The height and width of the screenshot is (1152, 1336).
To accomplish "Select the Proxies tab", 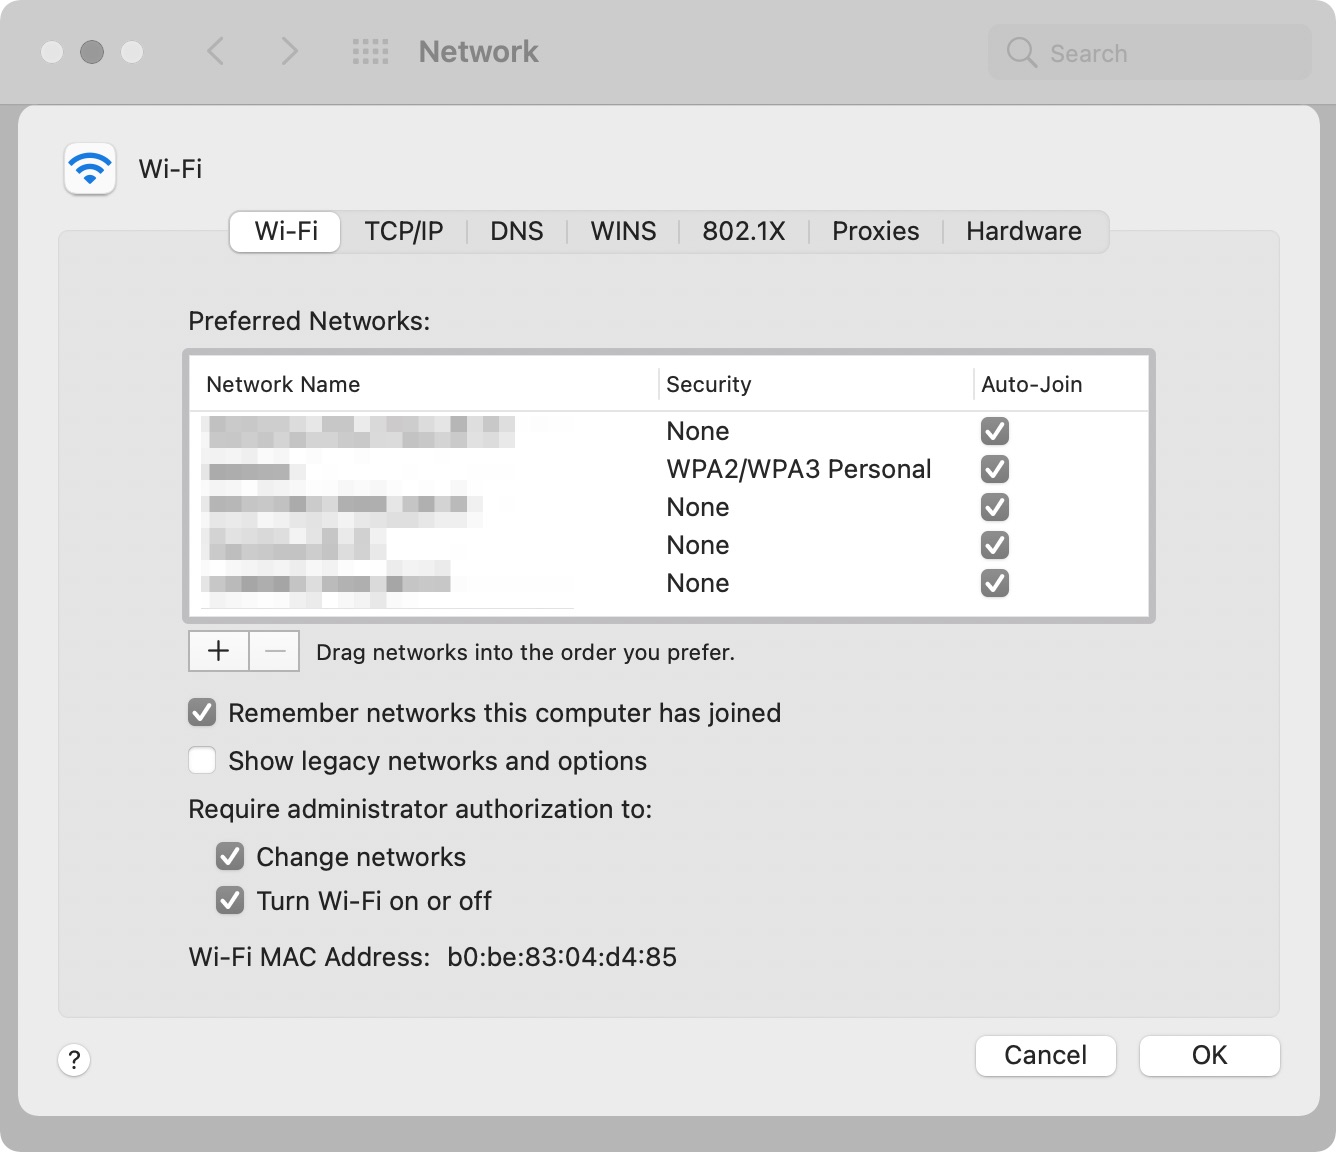I will point(875,232).
